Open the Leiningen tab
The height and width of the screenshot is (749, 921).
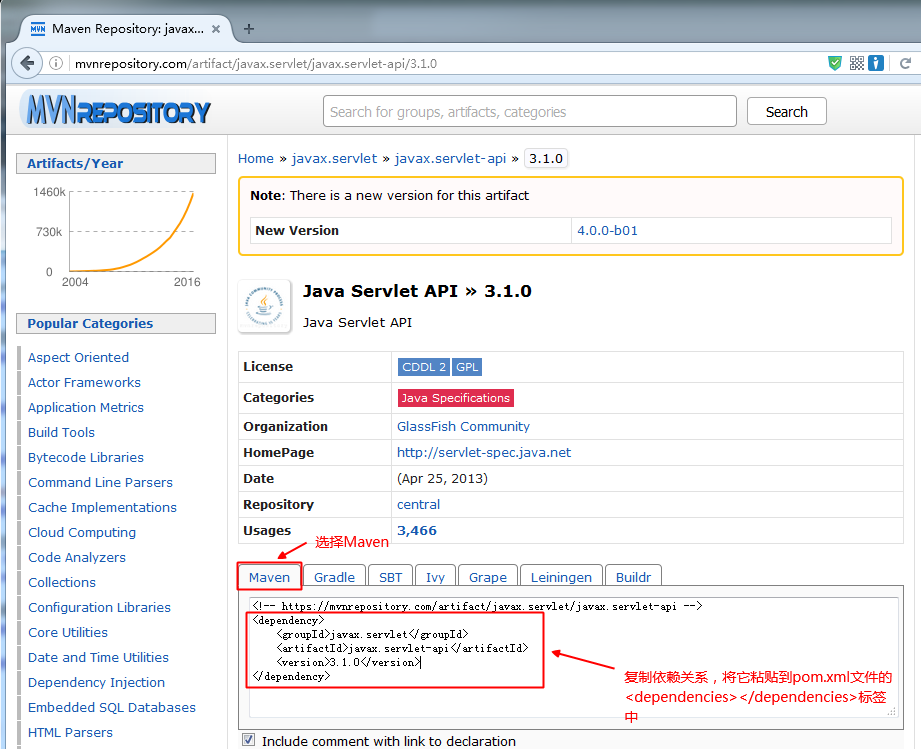[561, 577]
